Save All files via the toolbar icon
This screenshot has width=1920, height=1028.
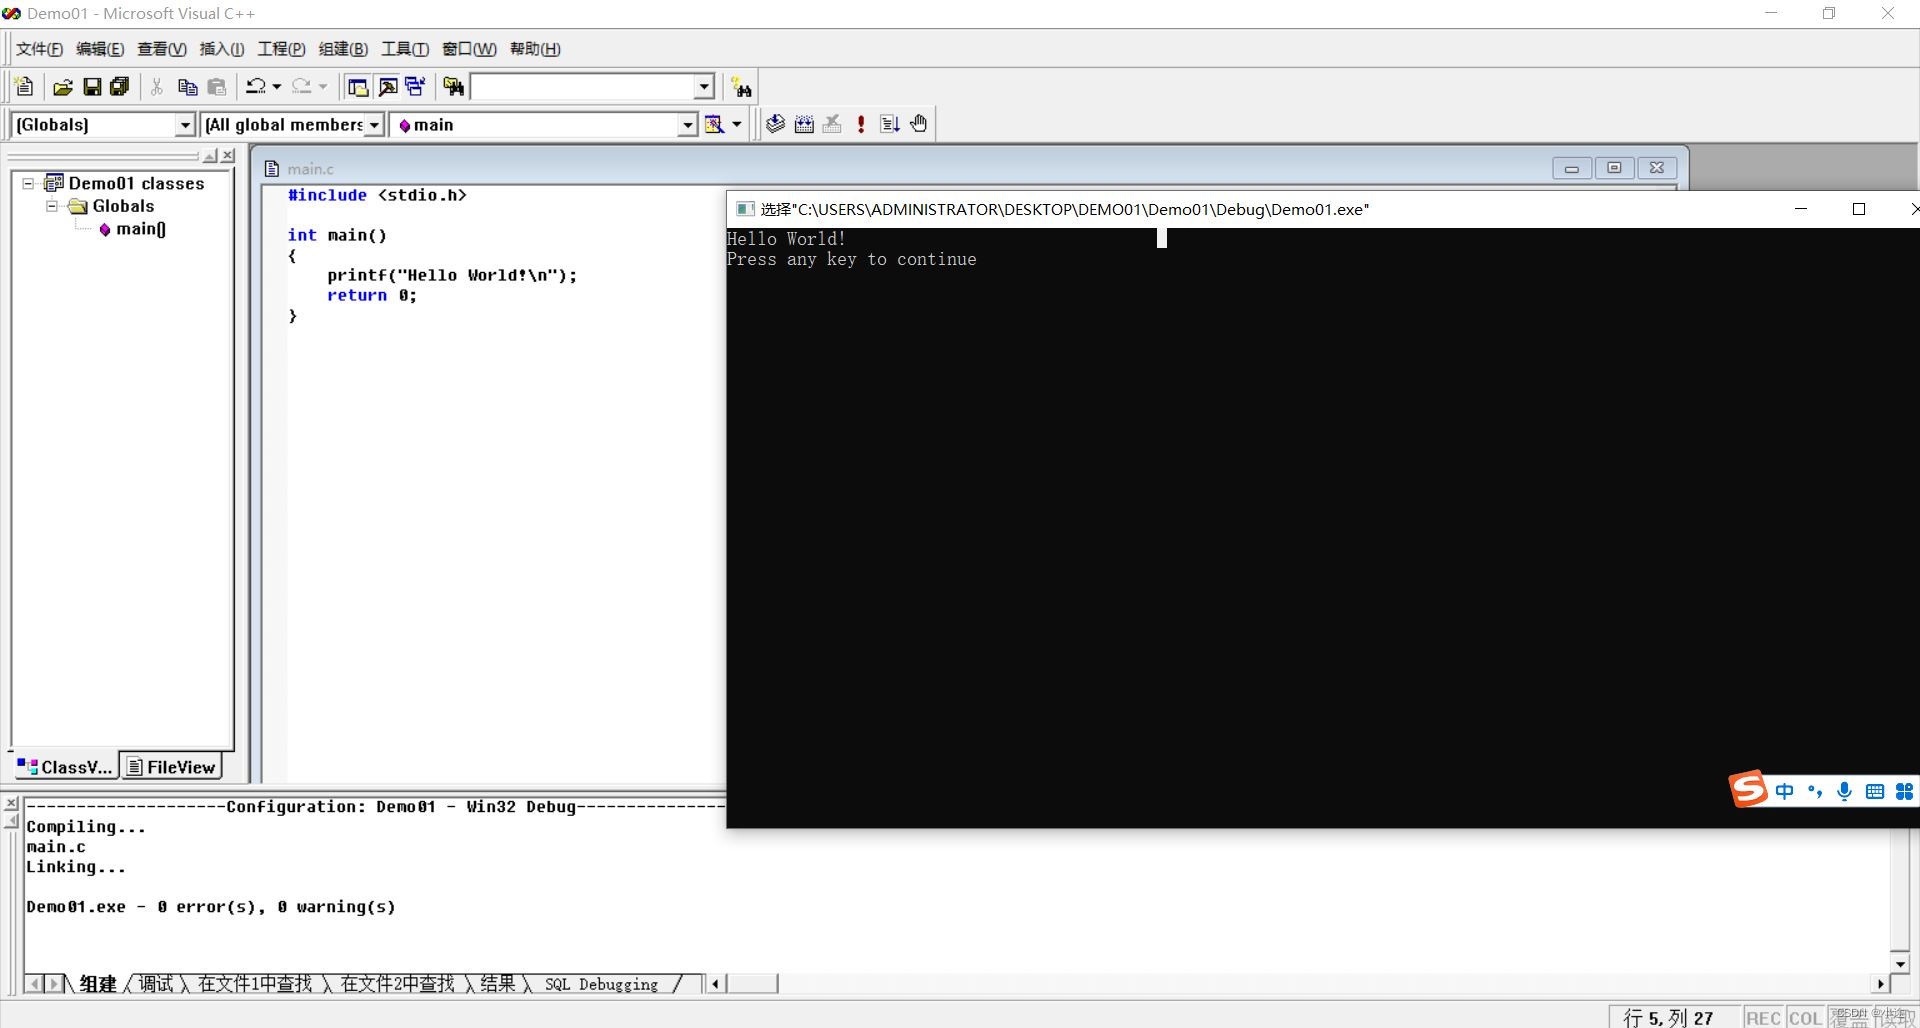click(119, 86)
